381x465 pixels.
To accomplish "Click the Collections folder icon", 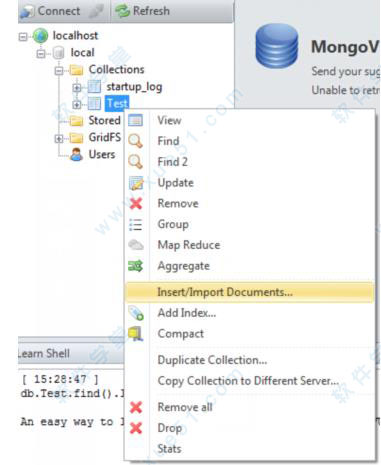I will [77, 70].
